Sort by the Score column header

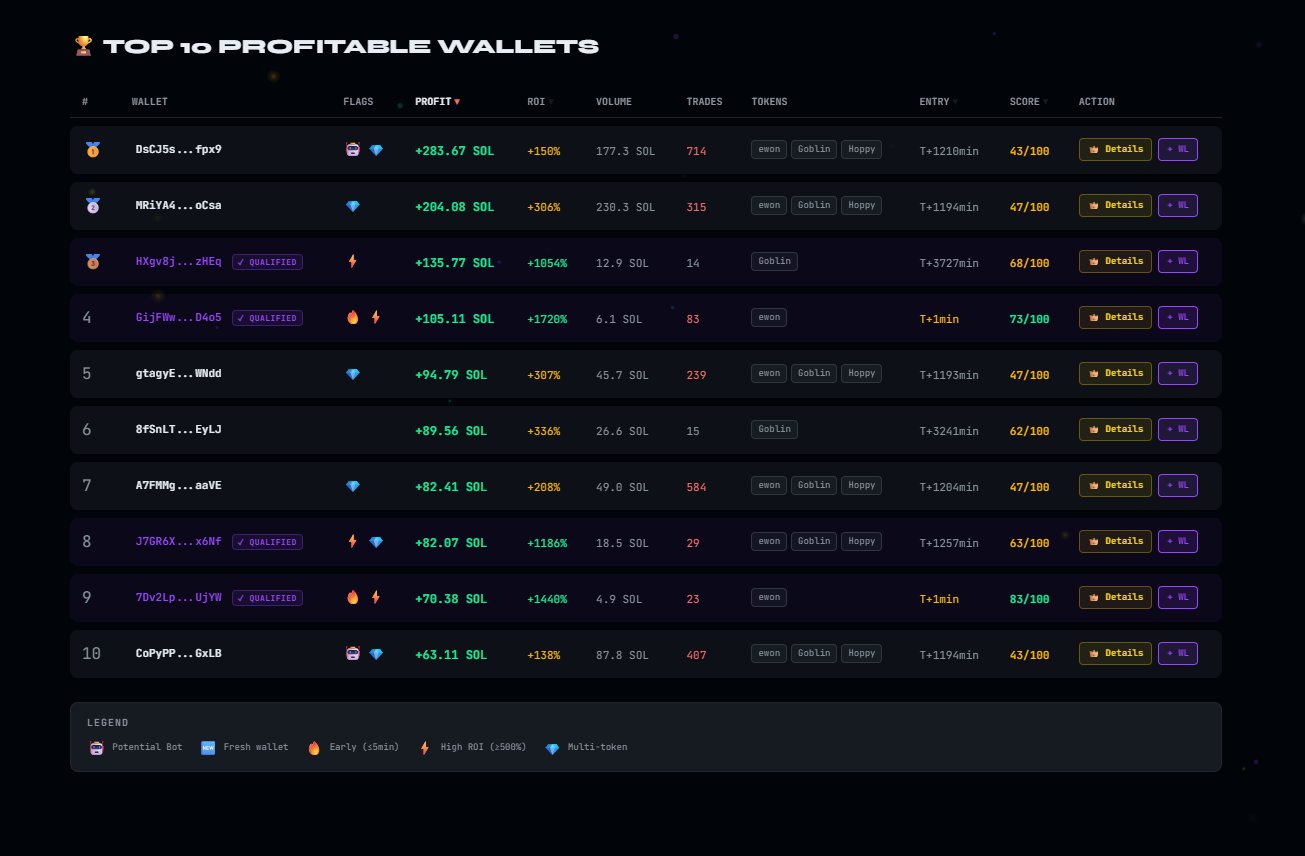[x=1029, y=101]
